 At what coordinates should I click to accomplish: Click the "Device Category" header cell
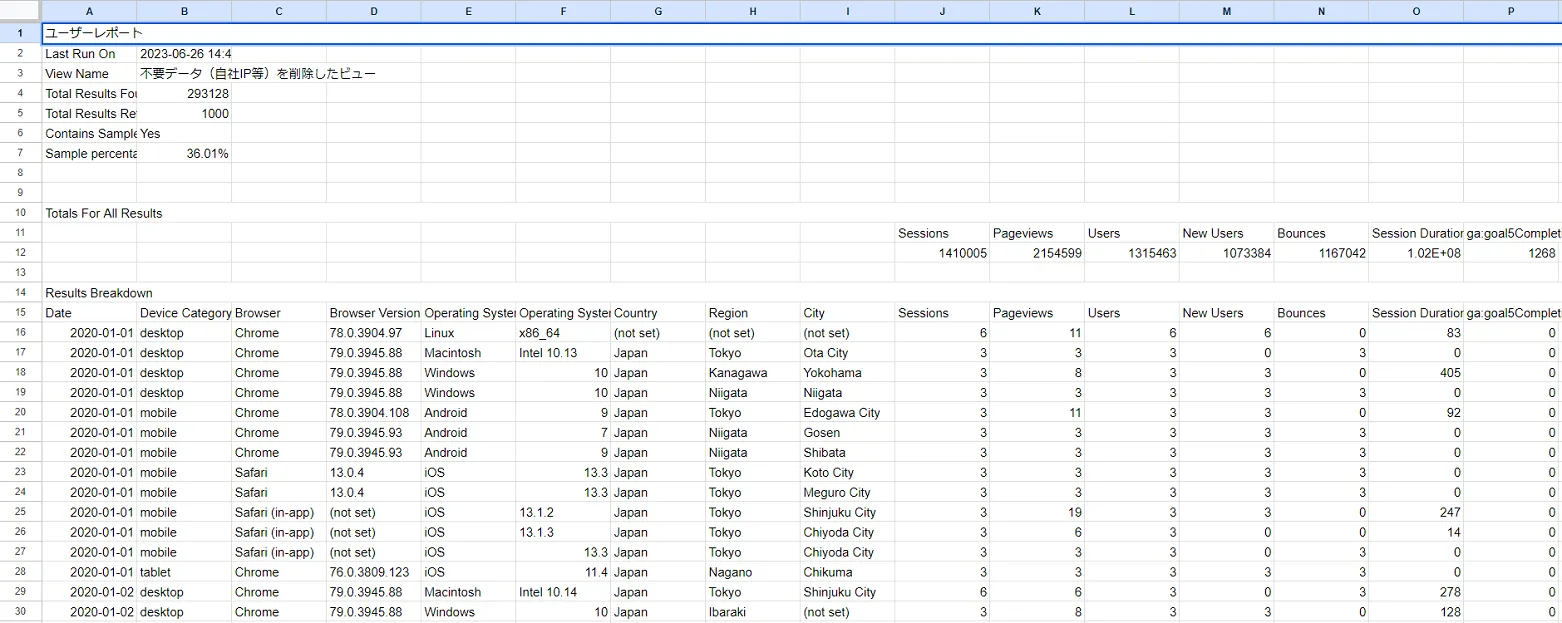pos(184,313)
